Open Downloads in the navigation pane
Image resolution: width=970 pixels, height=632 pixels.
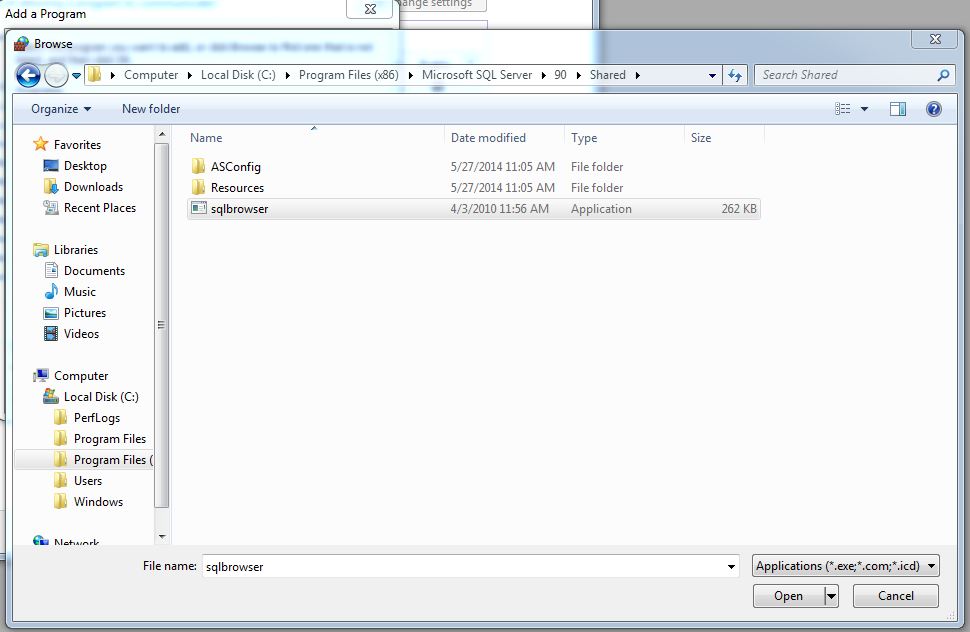tap(93, 187)
